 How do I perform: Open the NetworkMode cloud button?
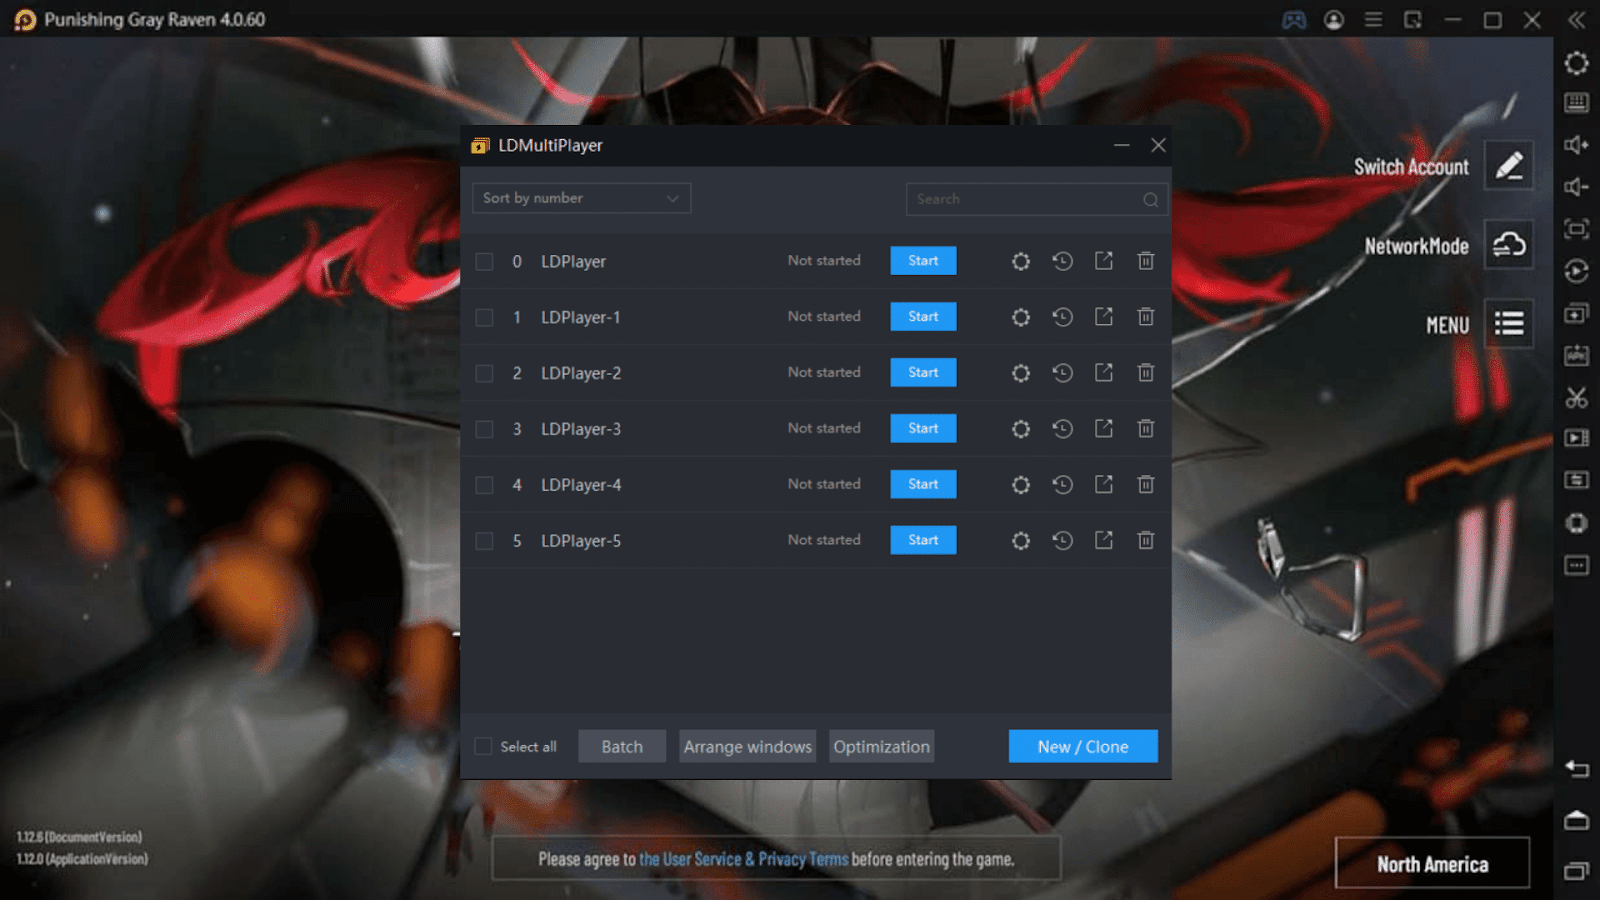tap(1509, 245)
